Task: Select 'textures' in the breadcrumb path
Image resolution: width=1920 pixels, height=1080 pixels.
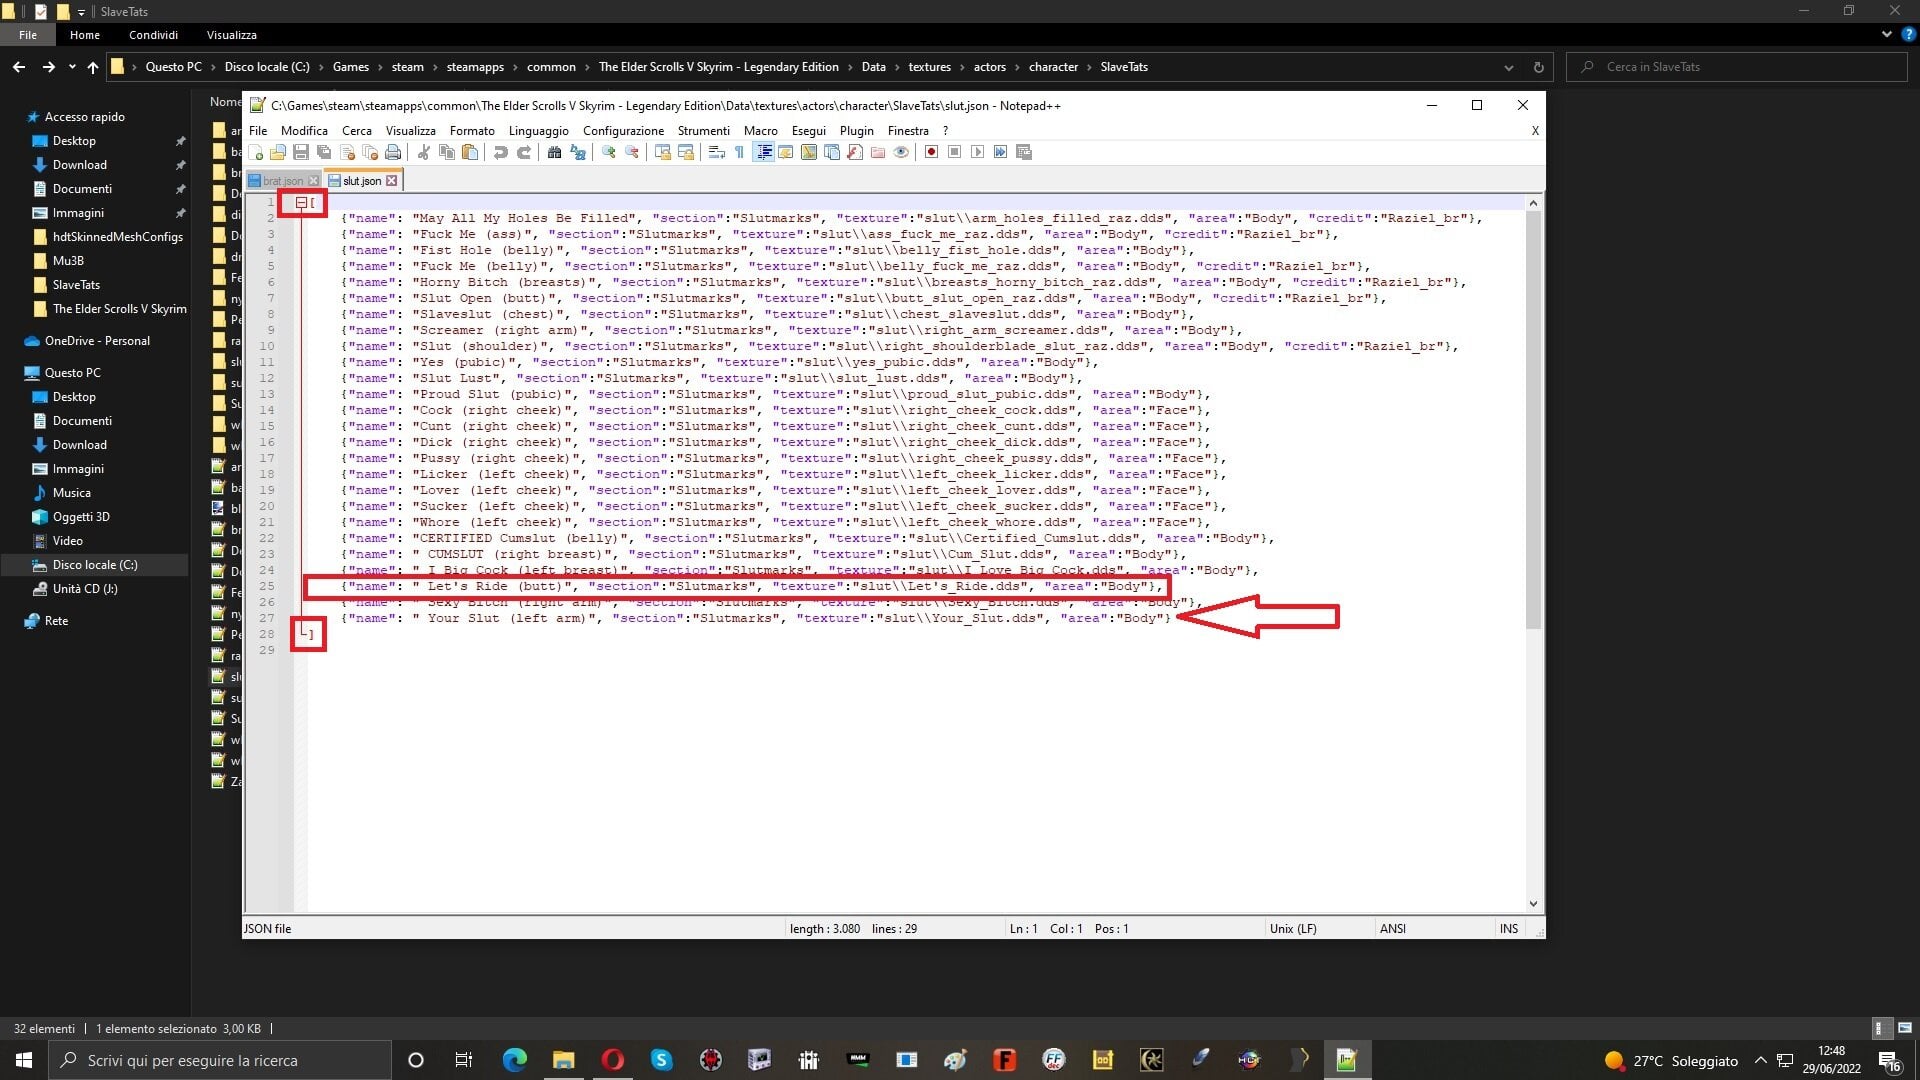Action: tap(929, 67)
